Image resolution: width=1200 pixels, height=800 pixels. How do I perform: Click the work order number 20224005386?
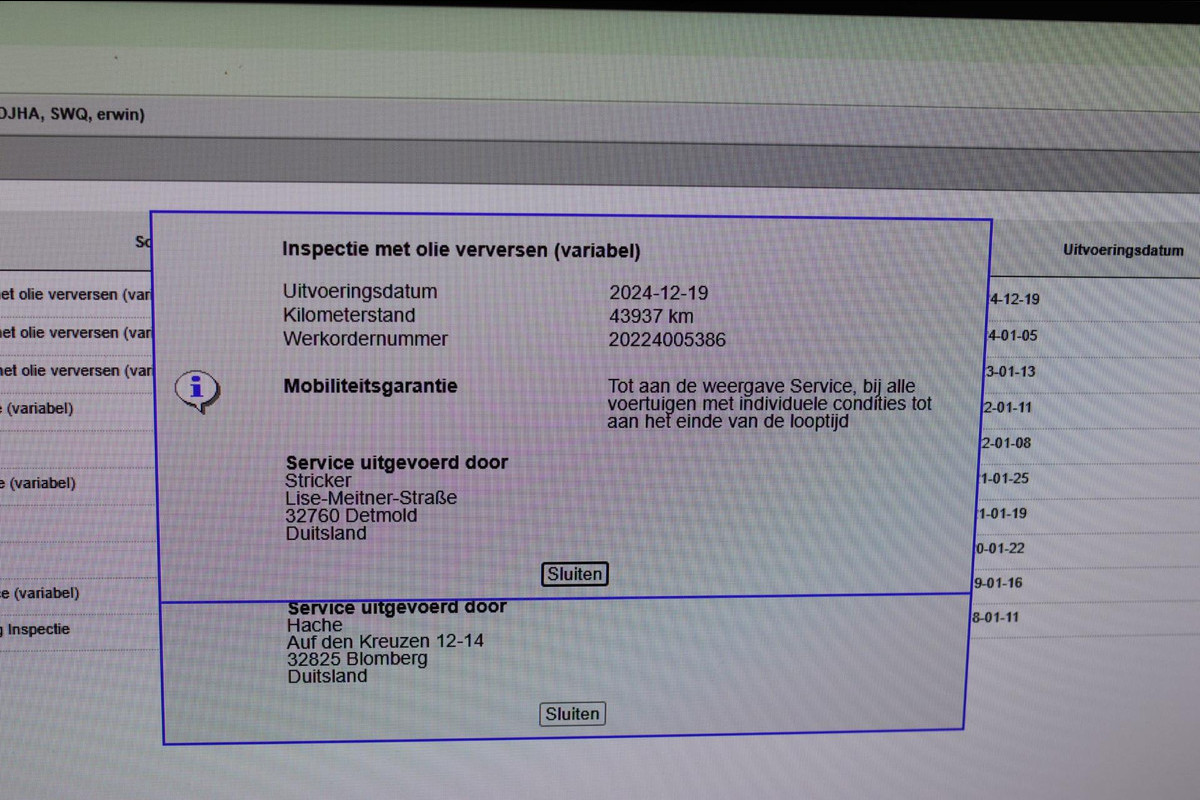667,340
